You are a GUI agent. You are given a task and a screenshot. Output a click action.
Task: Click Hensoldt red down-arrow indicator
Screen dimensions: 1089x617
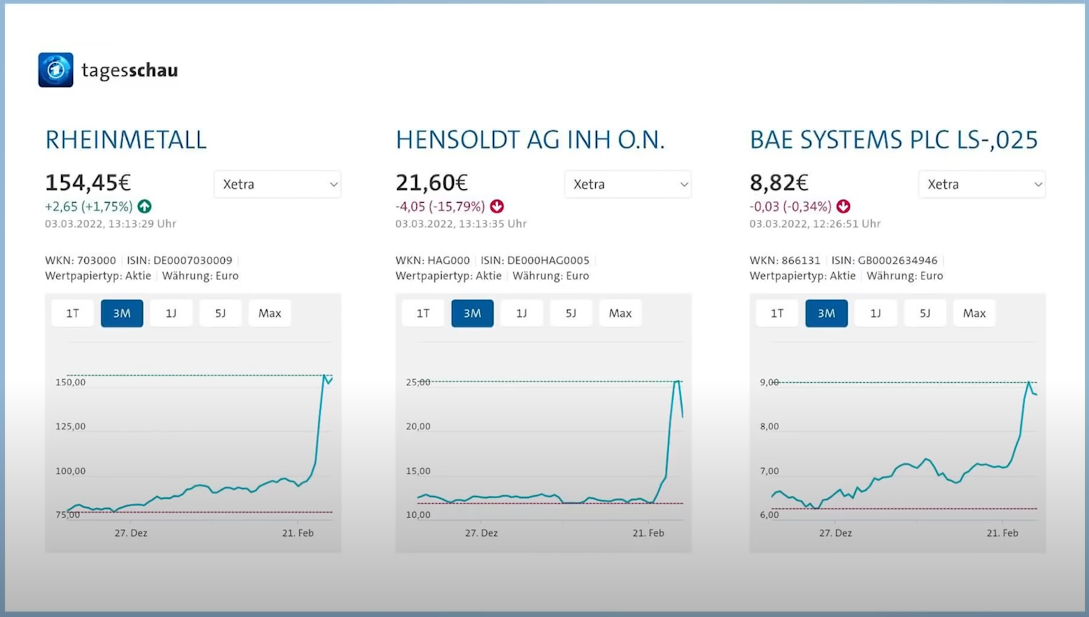tap(497, 207)
